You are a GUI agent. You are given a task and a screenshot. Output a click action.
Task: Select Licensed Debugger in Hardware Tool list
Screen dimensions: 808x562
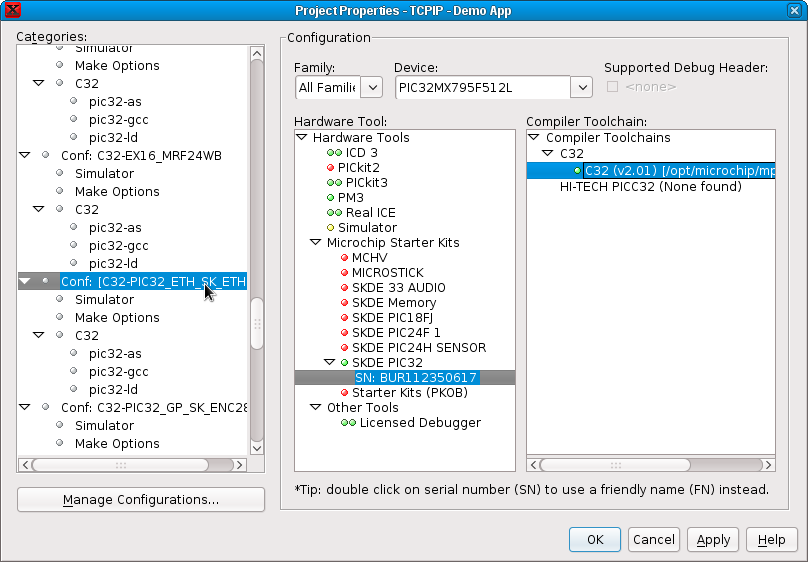click(x=420, y=423)
